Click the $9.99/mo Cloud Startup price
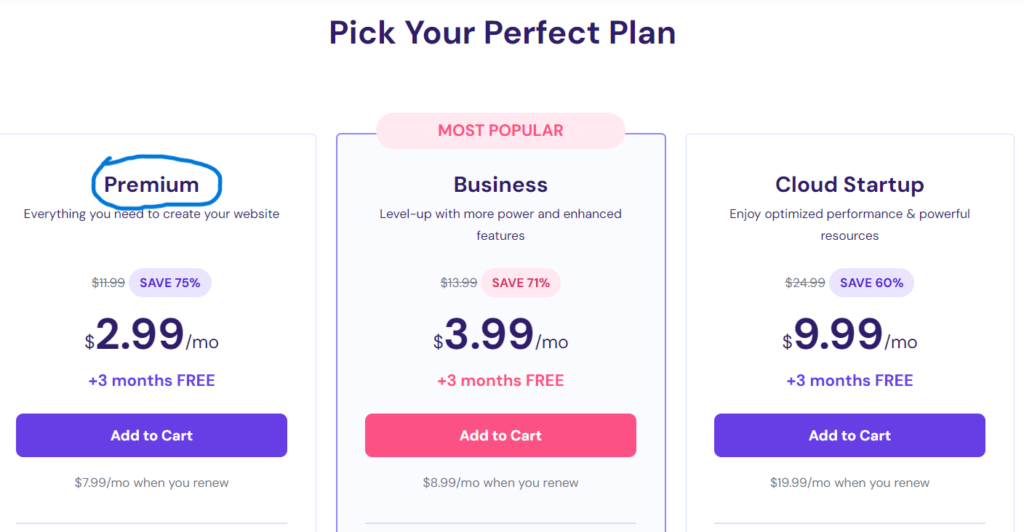 tap(849, 336)
